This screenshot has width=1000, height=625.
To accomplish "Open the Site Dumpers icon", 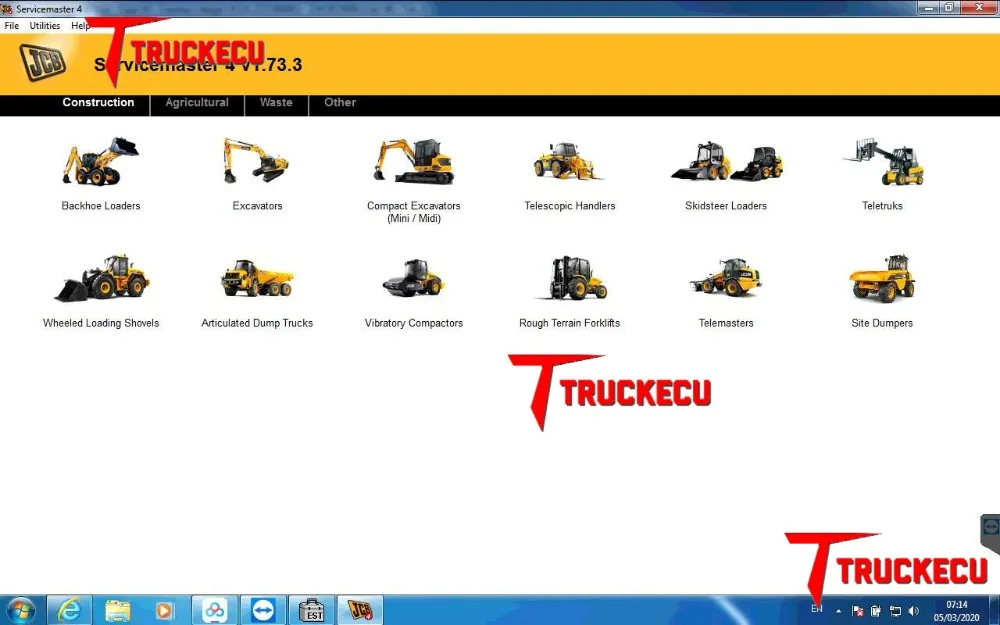I will tap(883, 278).
